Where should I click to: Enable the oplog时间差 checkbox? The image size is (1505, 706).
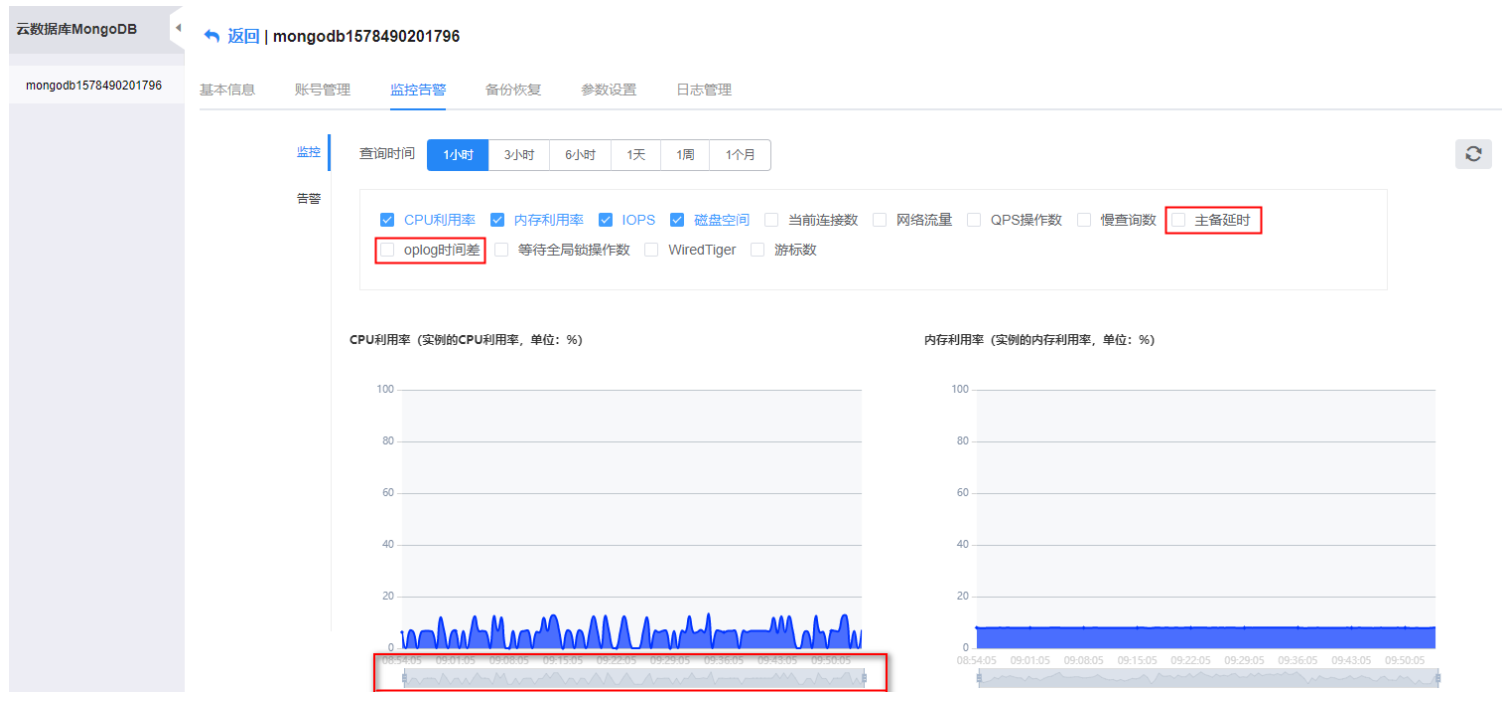[x=387, y=250]
